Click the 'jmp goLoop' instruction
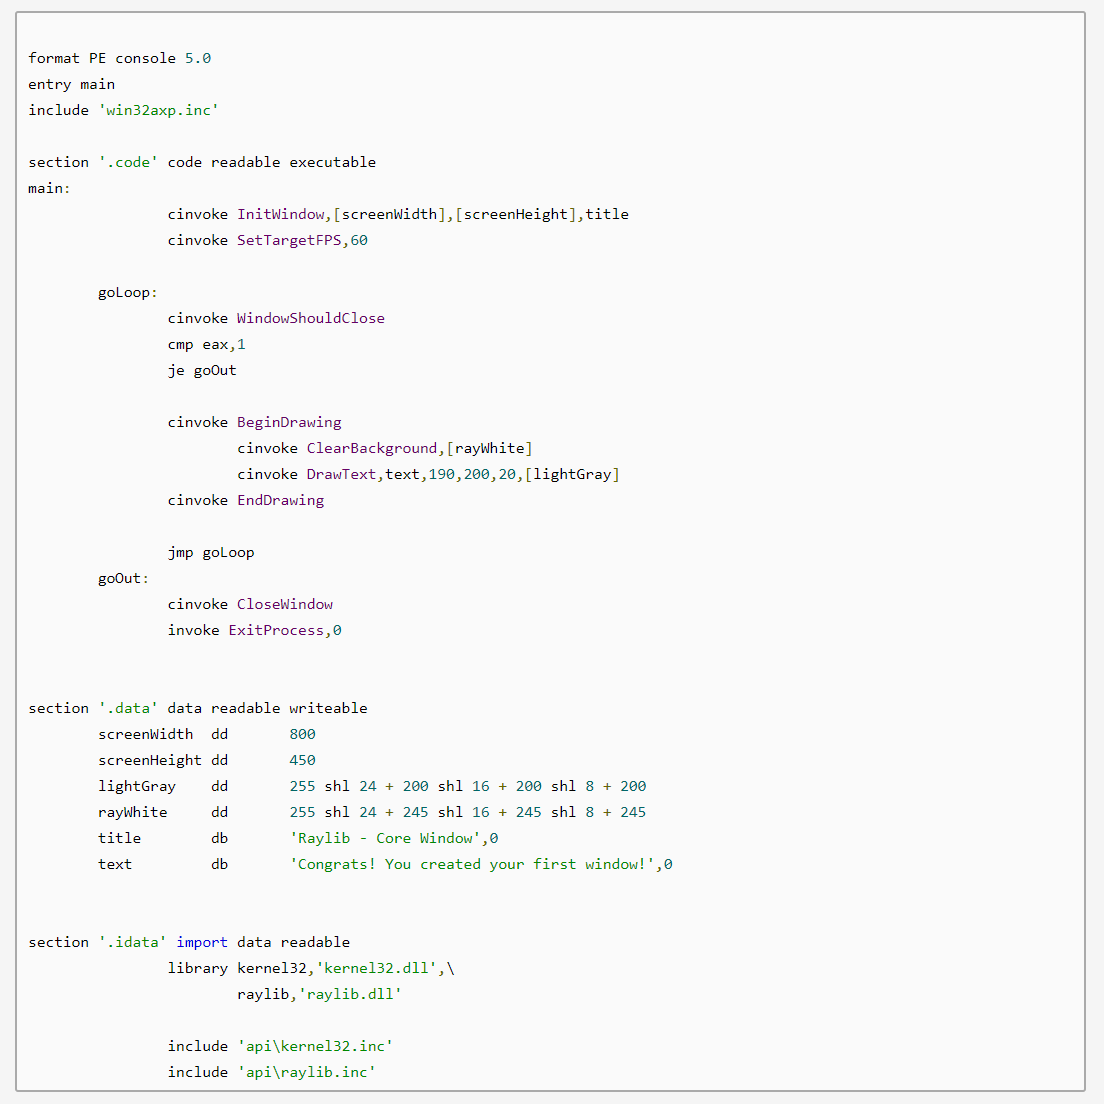The height and width of the screenshot is (1104, 1104). tap(211, 553)
